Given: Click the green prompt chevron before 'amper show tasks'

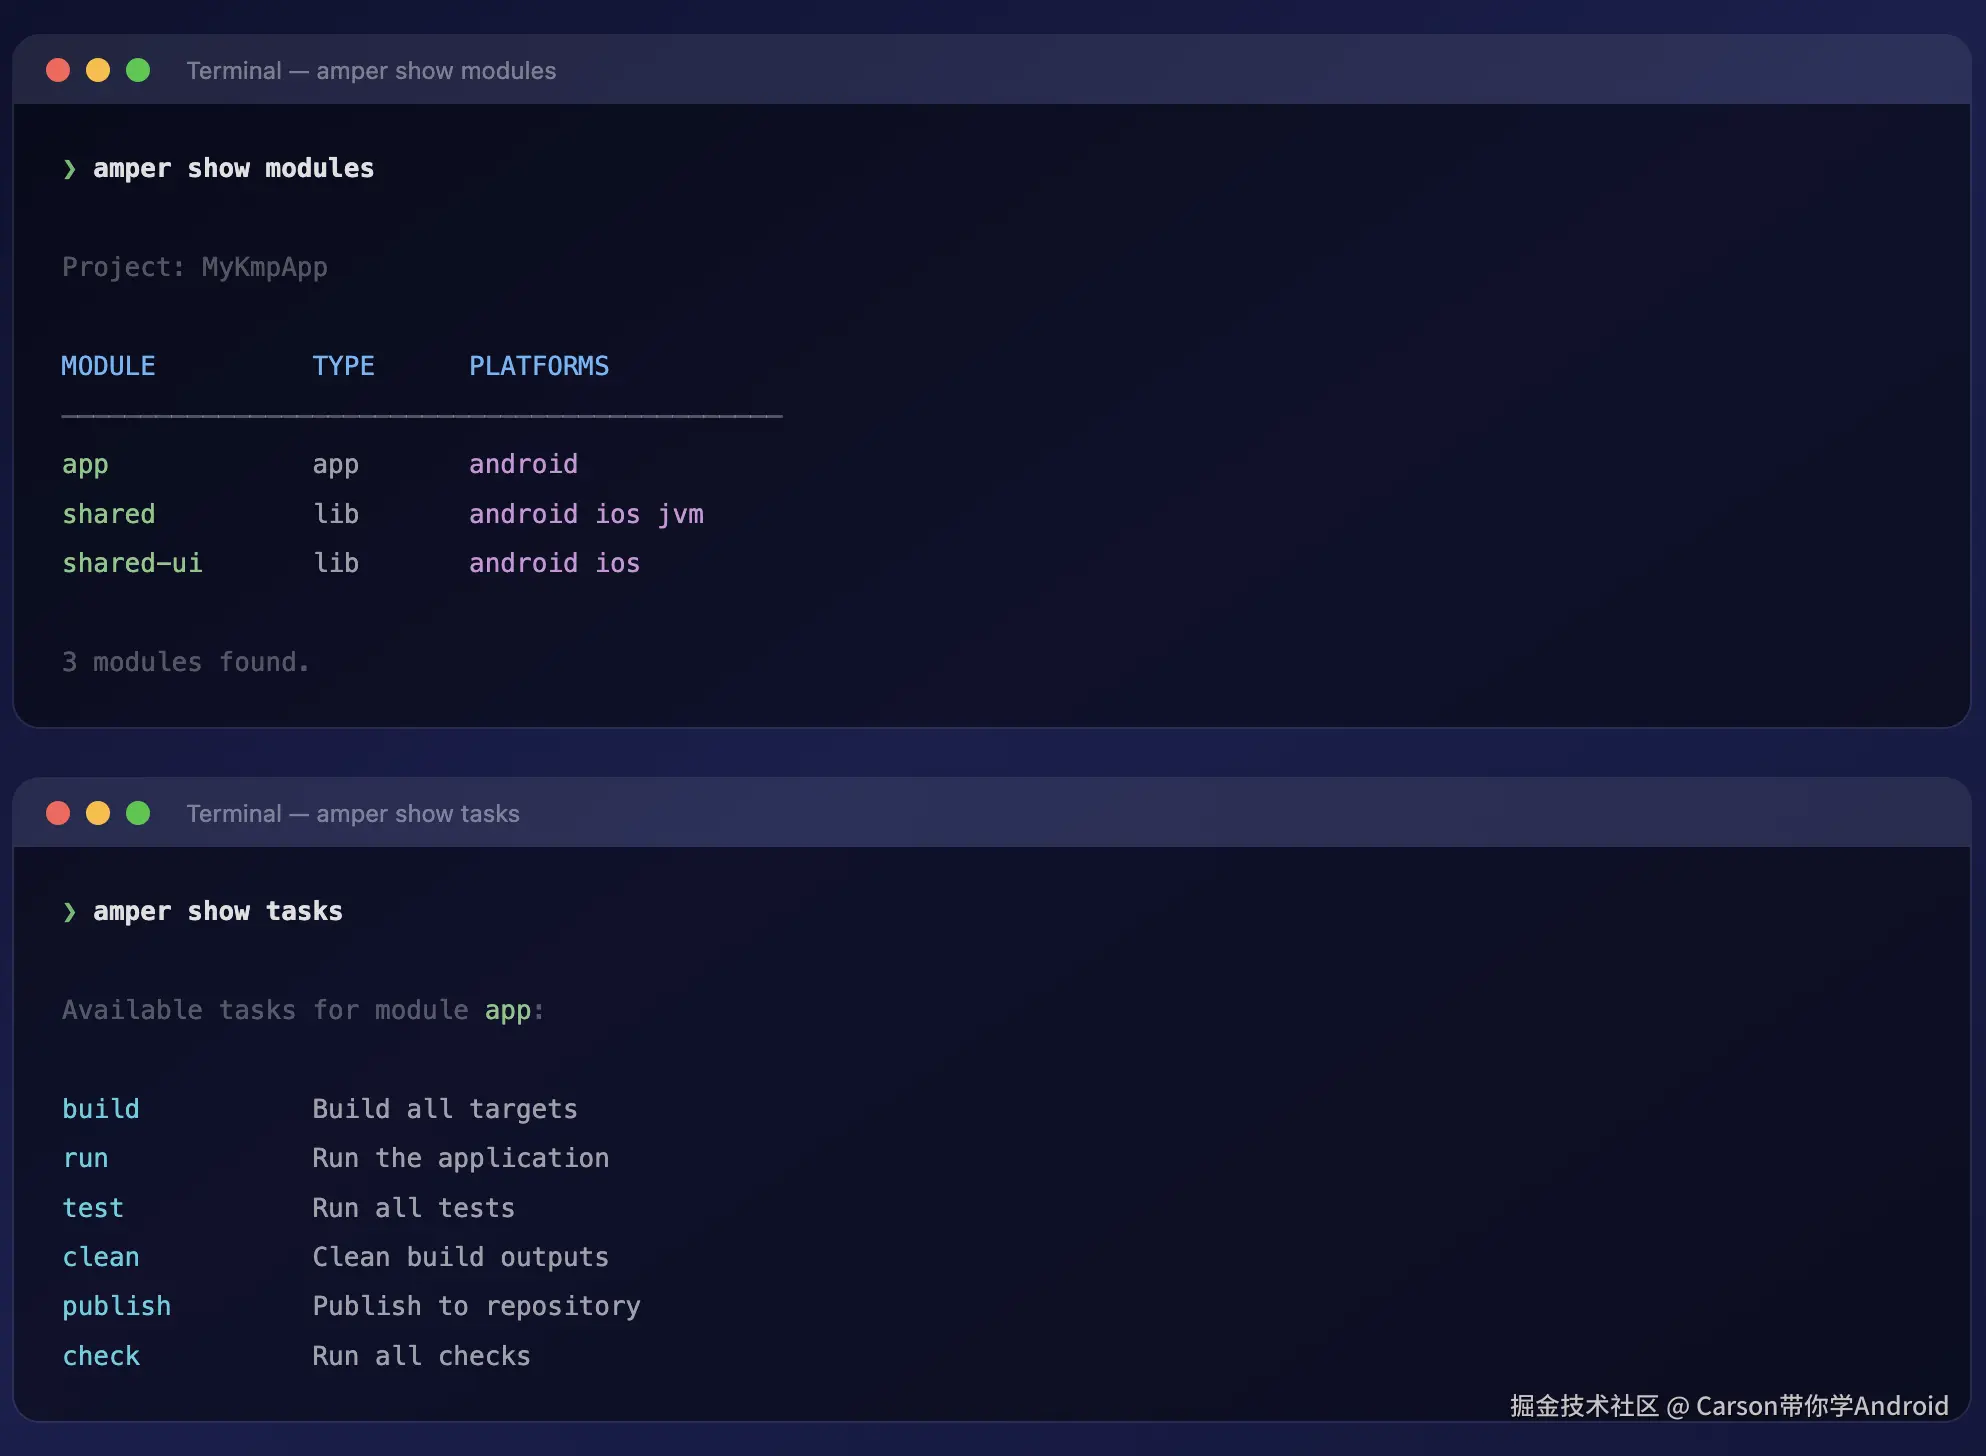Looking at the screenshot, I should [x=69, y=912].
